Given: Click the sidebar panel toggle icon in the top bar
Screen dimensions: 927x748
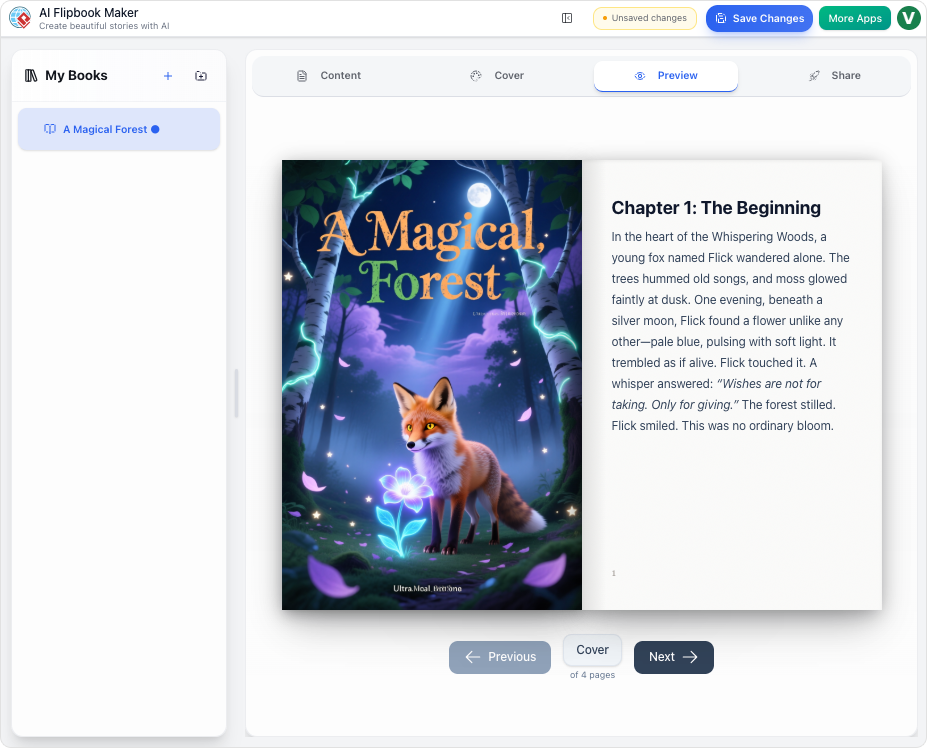Looking at the screenshot, I should (567, 18).
